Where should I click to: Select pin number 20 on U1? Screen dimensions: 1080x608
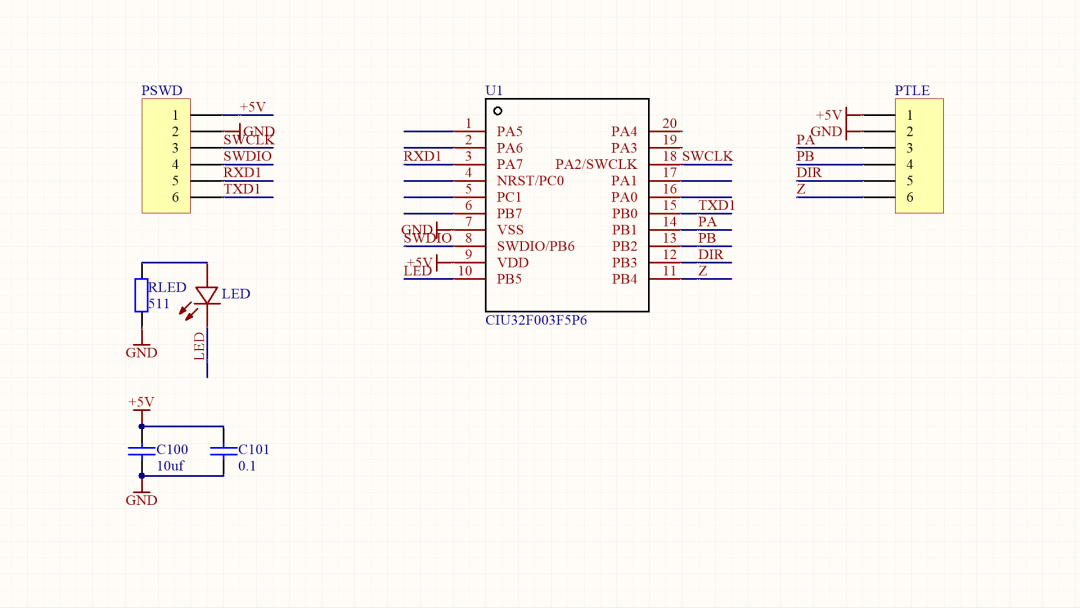[669, 123]
